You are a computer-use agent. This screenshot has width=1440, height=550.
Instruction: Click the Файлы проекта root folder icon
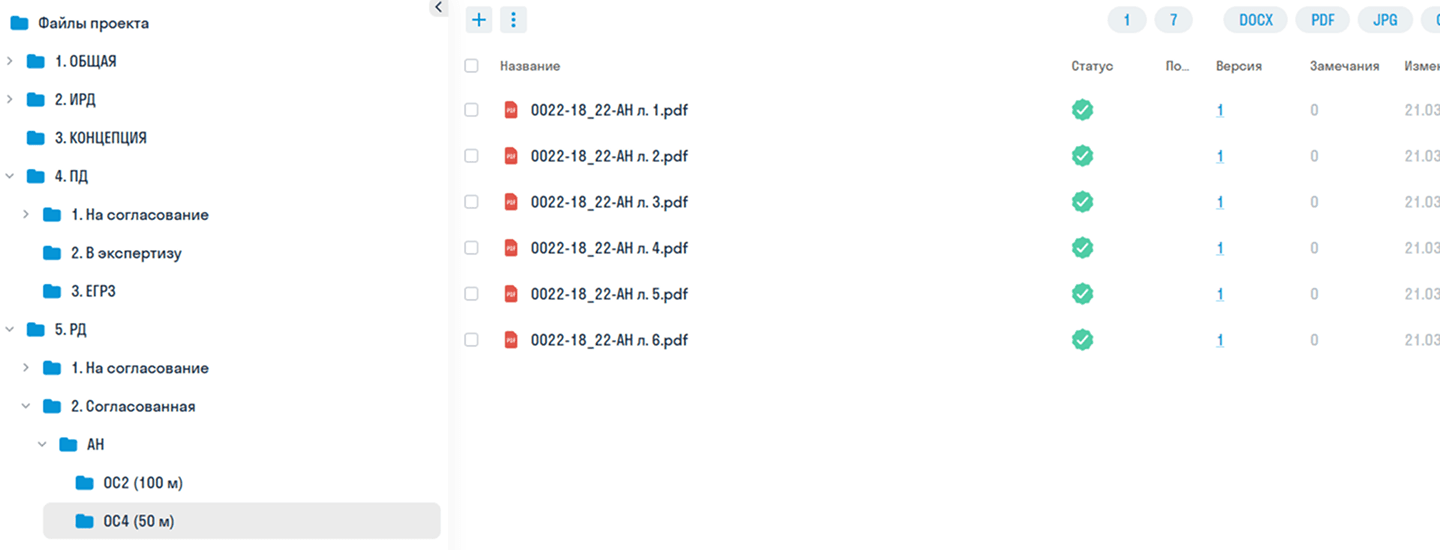coord(19,23)
